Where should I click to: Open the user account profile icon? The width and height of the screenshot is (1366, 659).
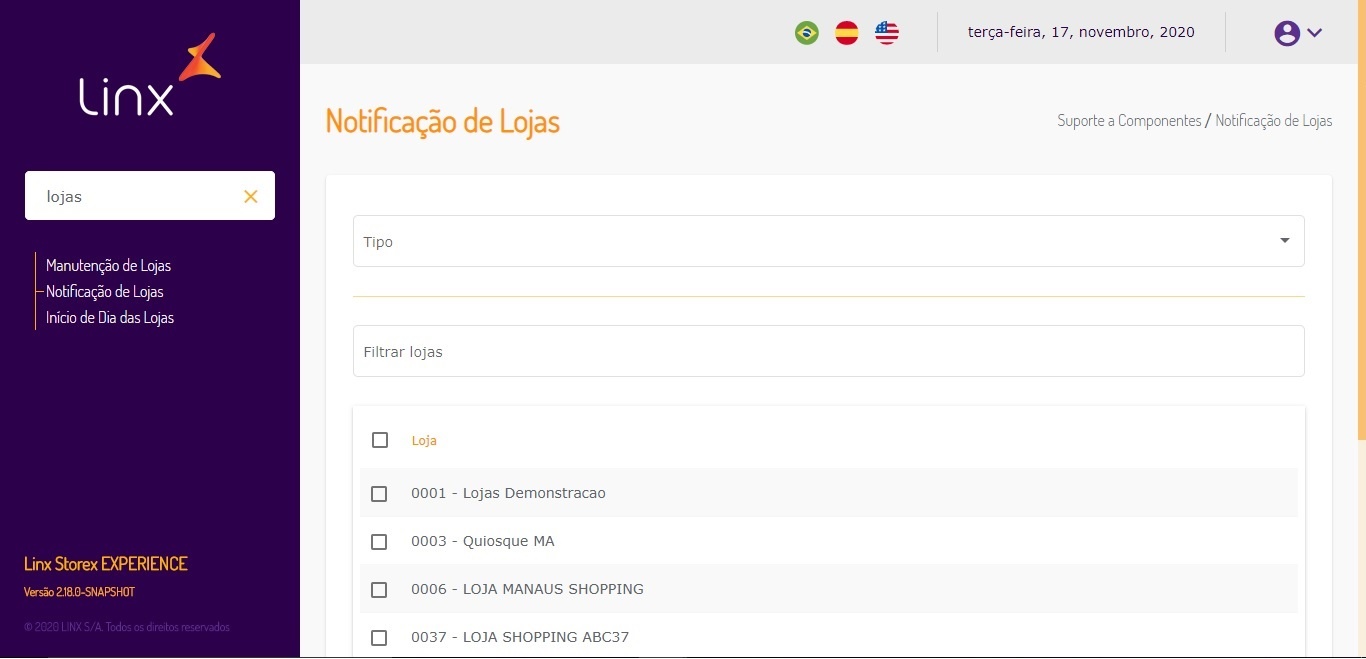click(1287, 33)
